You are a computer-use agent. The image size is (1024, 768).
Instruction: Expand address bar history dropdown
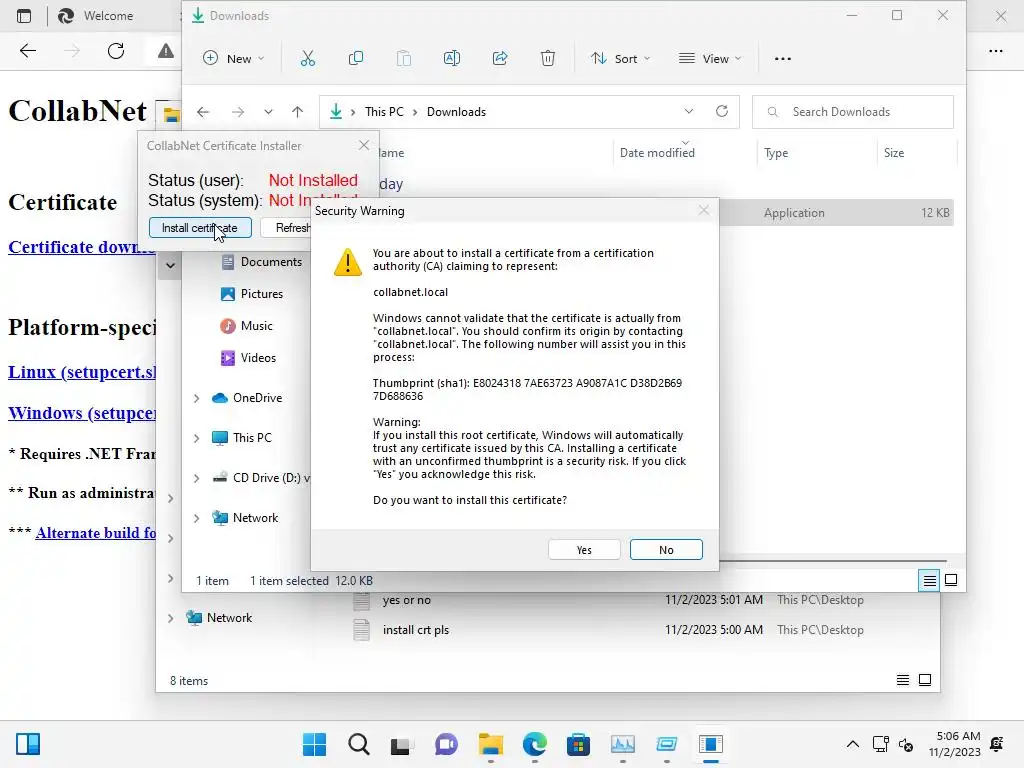tap(688, 112)
